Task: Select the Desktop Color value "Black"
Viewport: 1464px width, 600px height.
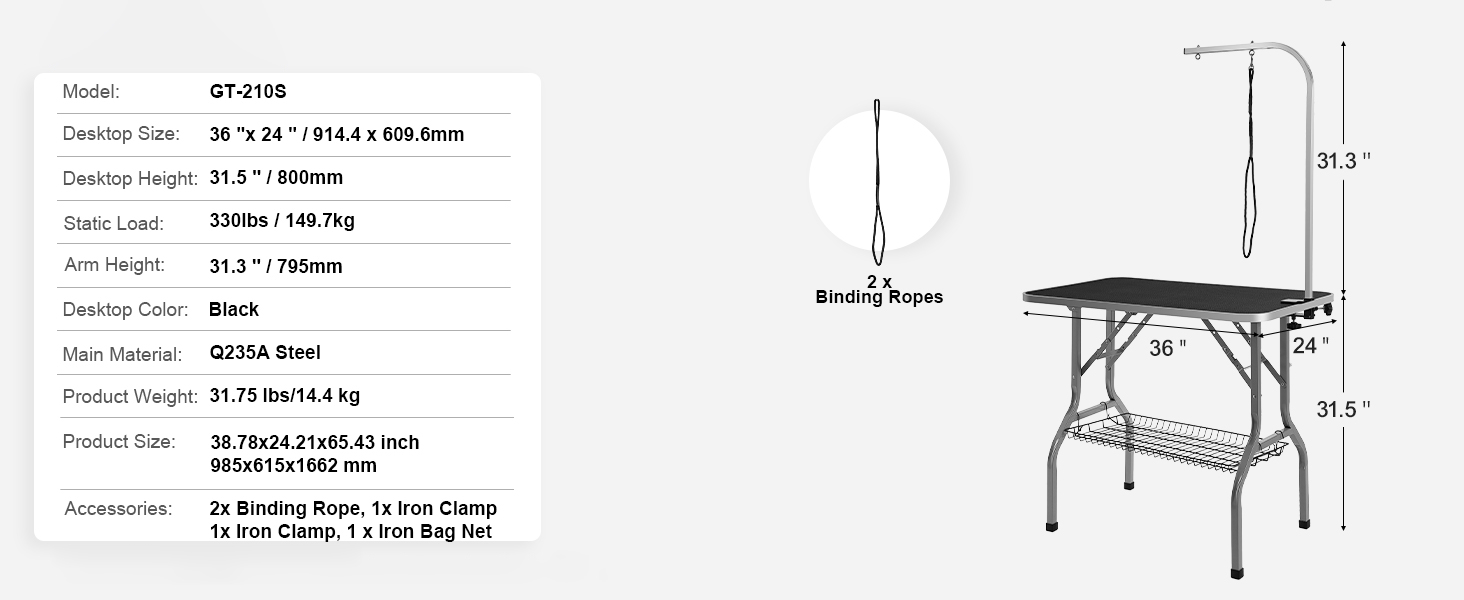Action: pyautogui.click(x=234, y=309)
